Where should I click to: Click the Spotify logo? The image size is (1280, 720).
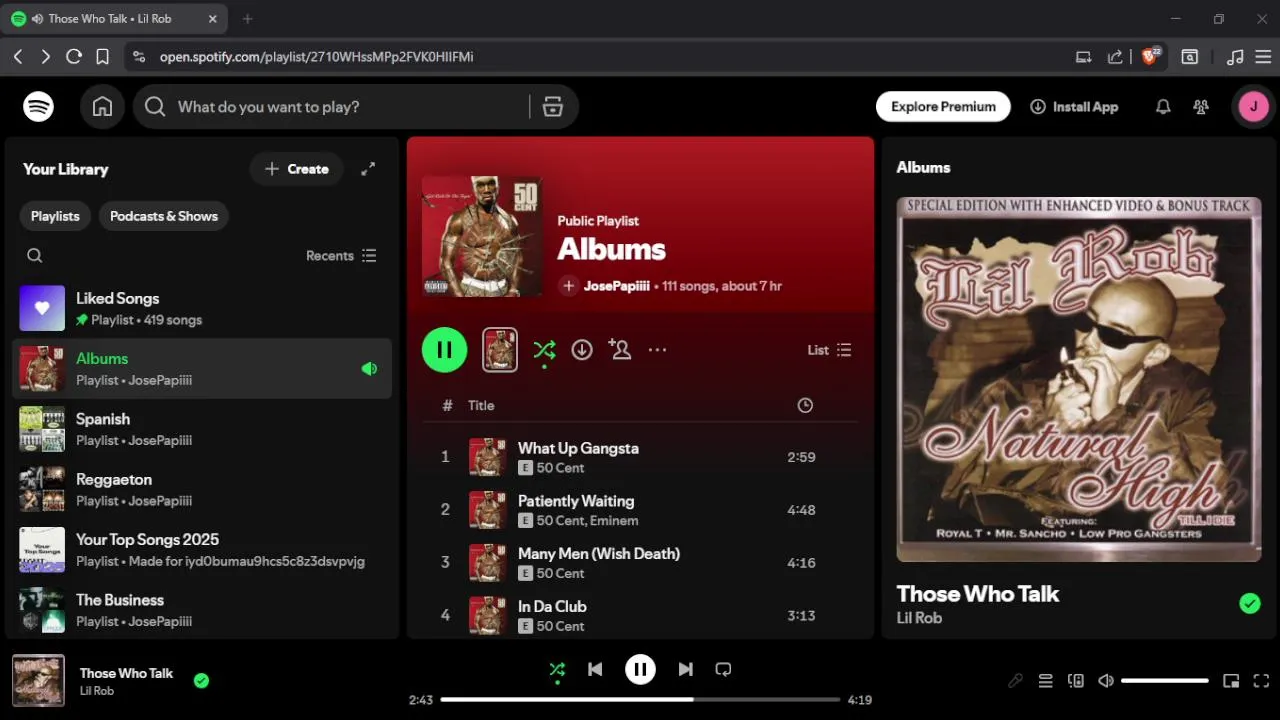[x=38, y=107]
